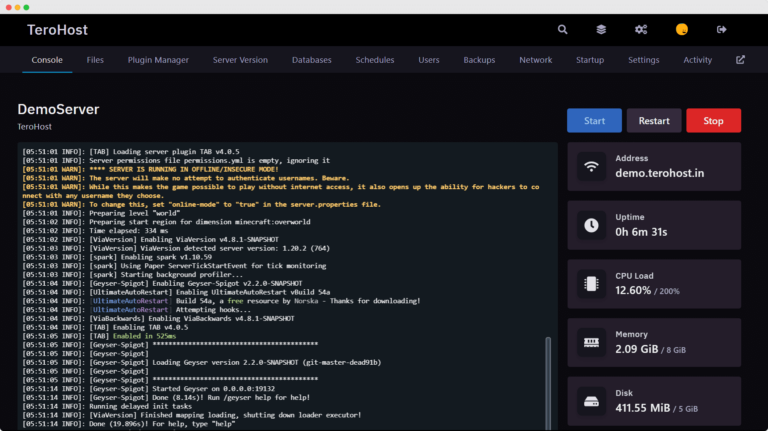Click the TeroHost logo link

(x=57, y=30)
